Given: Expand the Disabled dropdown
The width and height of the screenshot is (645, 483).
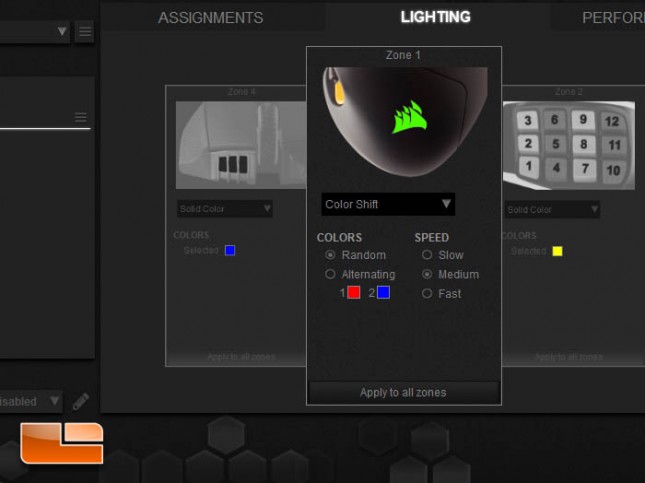Looking at the screenshot, I should [30, 401].
